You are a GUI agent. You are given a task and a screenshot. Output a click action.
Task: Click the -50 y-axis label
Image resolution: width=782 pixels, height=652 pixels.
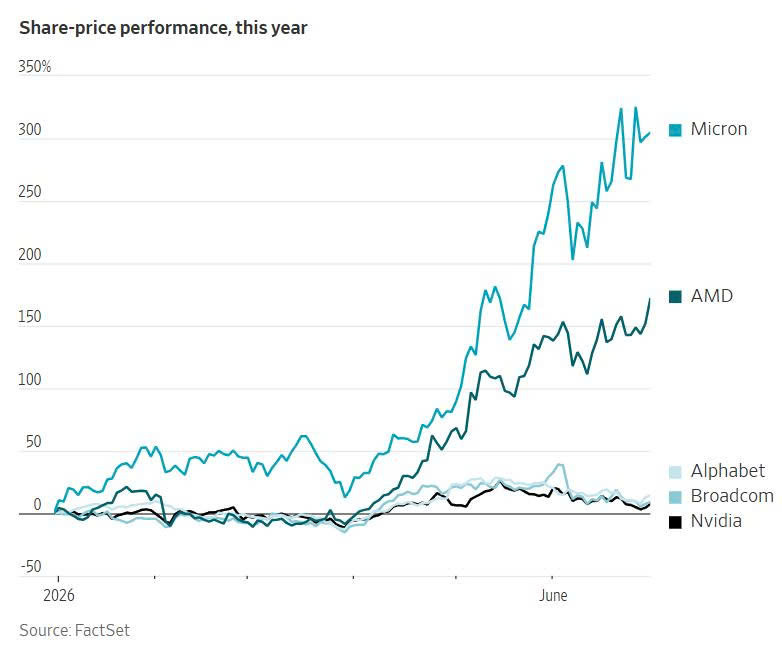[31, 567]
